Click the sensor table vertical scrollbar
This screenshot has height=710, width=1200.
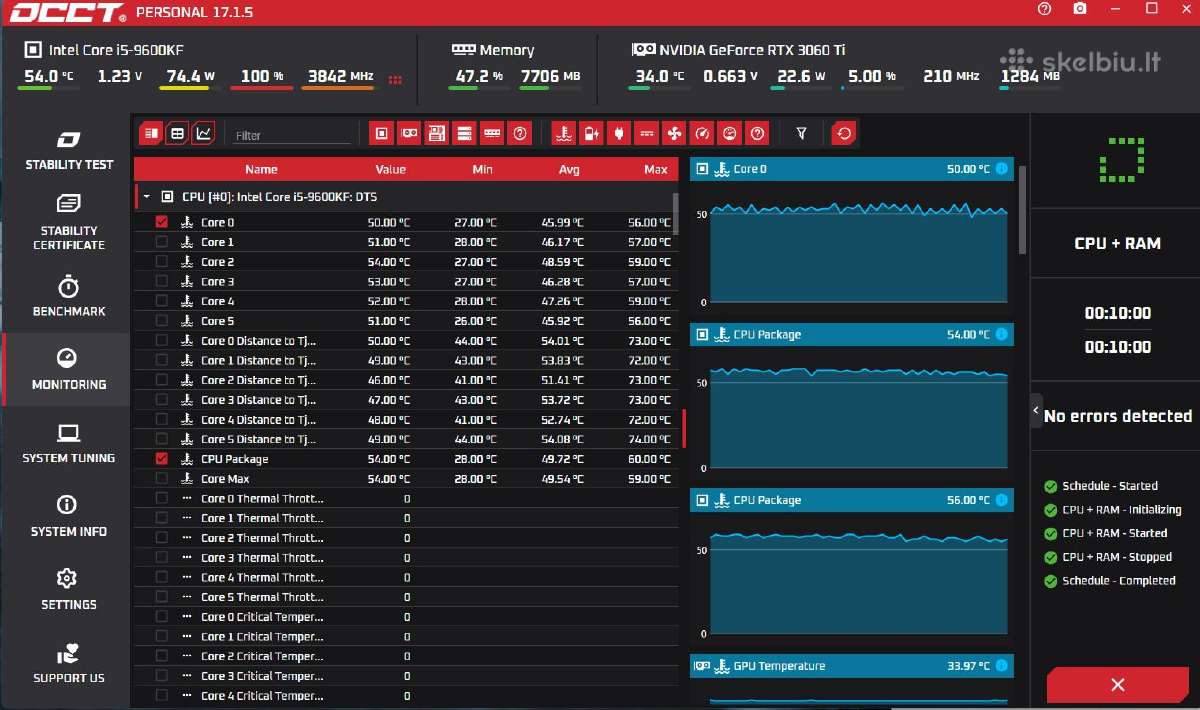coord(677,213)
